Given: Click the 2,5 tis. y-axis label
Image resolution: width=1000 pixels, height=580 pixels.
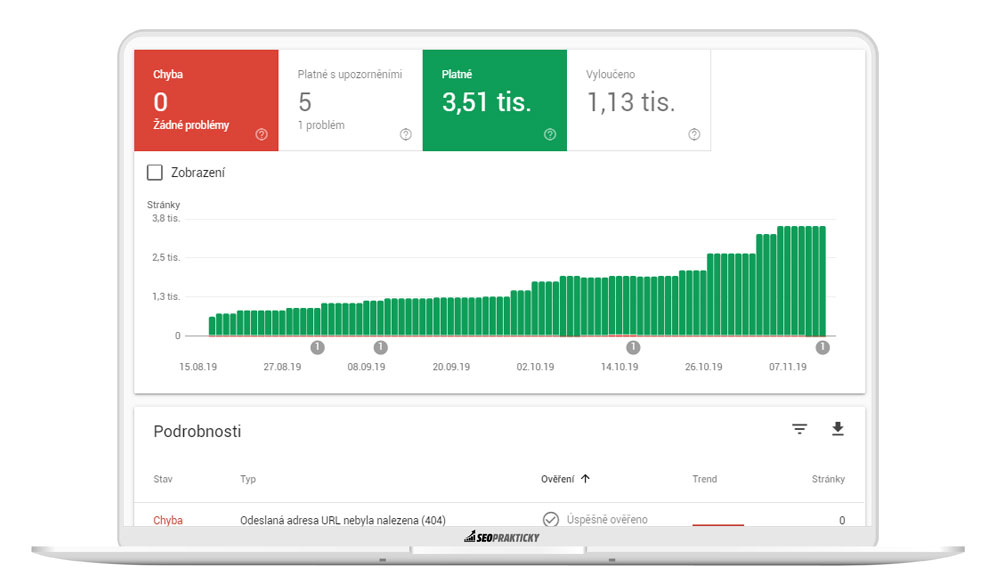Looking at the screenshot, I should [x=166, y=257].
